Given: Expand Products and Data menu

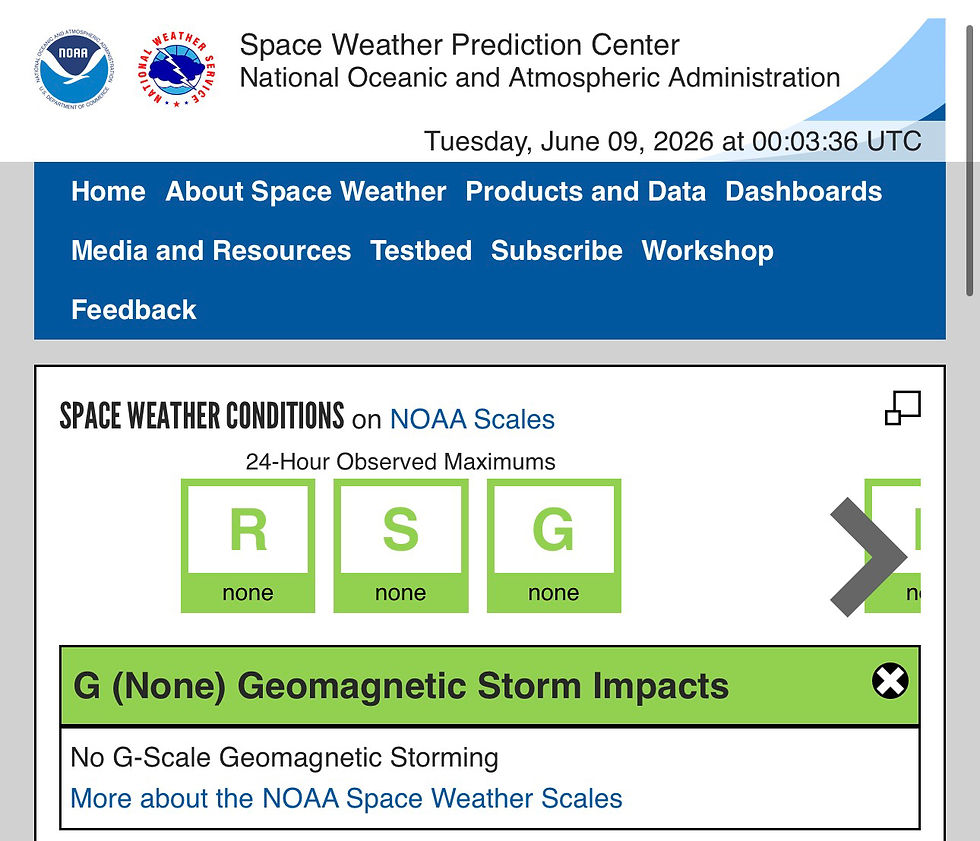Looking at the screenshot, I should (586, 191).
